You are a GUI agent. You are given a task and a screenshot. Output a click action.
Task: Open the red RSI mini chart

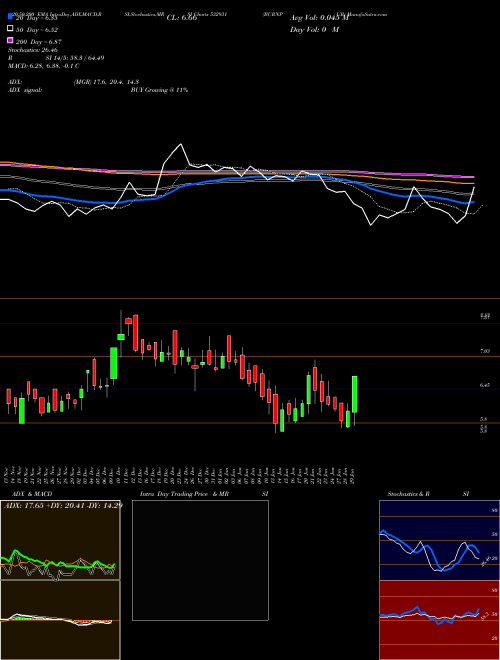439,620
